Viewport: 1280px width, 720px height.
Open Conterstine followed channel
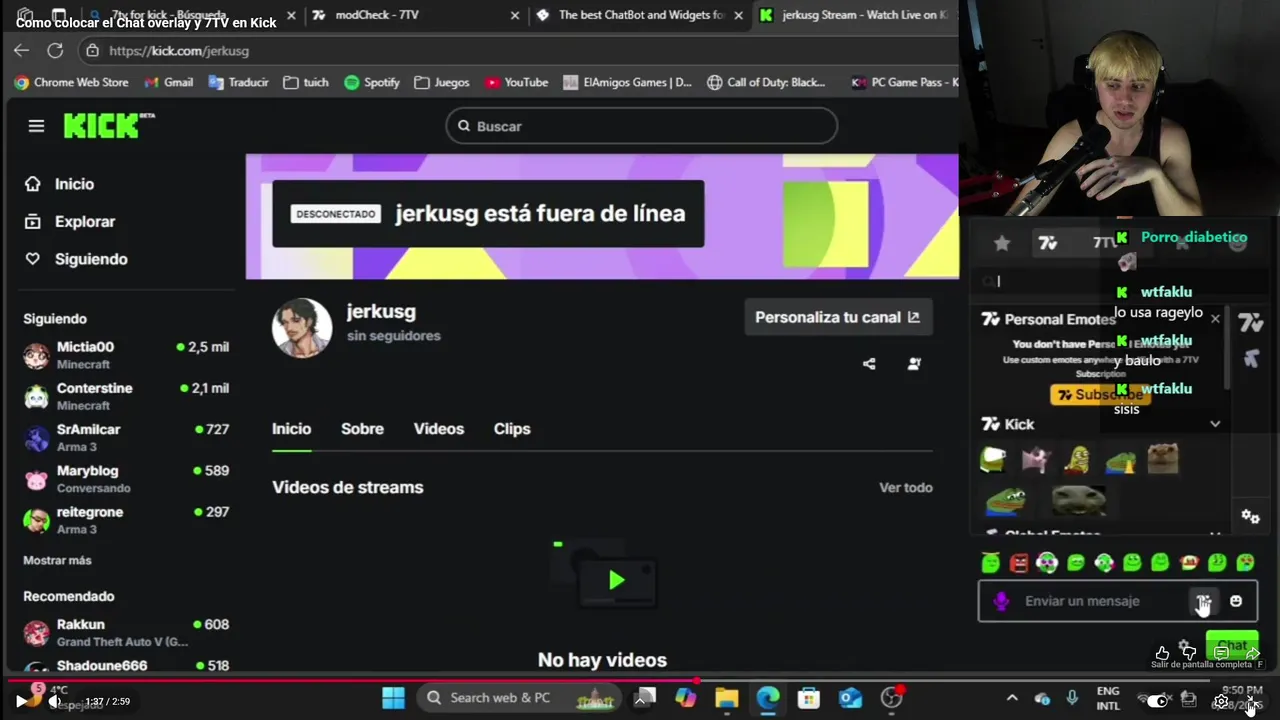(126, 396)
